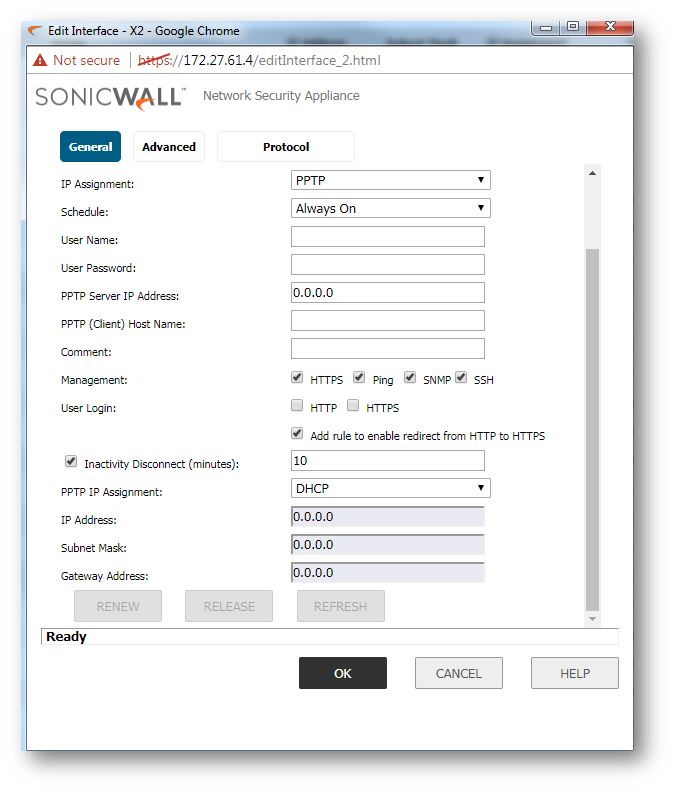Enable the HTTPS management checkbox

[297, 378]
